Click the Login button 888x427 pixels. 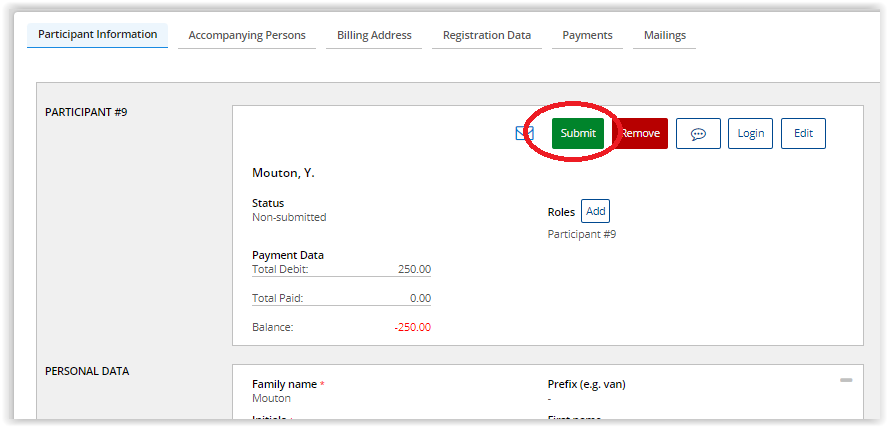tap(750, 134)
